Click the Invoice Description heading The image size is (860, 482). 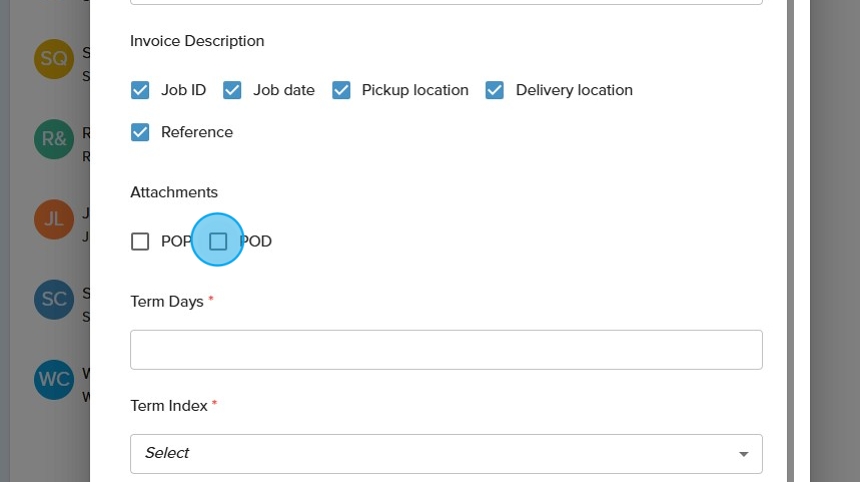point(197,41)
